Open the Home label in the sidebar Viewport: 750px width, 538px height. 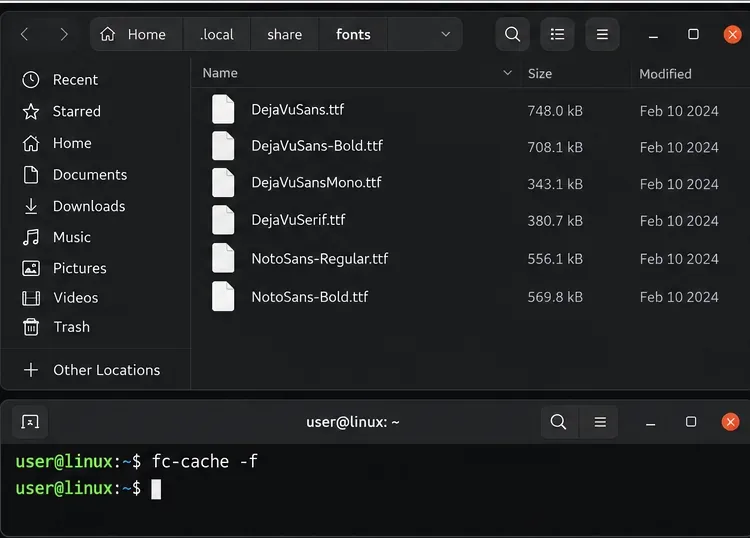tap(72, 143)
